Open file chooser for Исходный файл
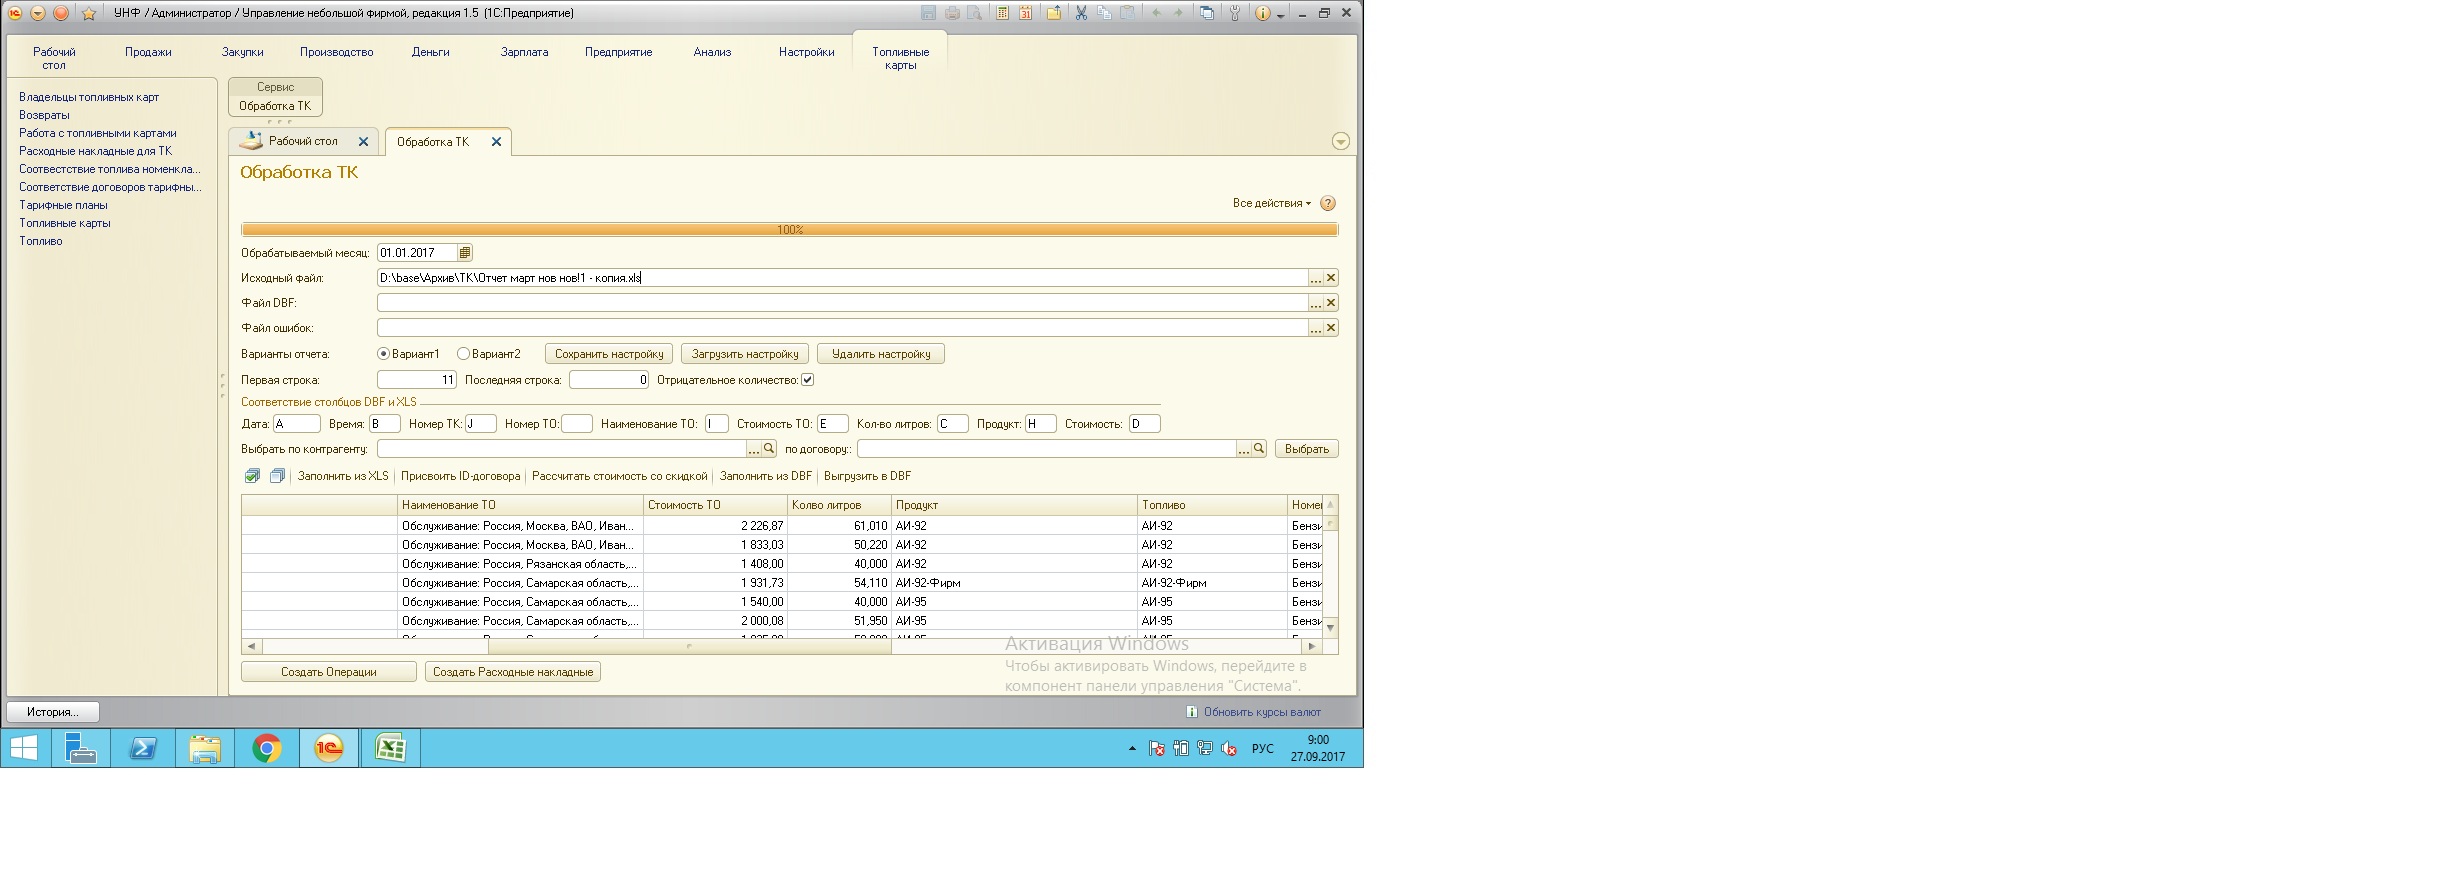 1316,278
